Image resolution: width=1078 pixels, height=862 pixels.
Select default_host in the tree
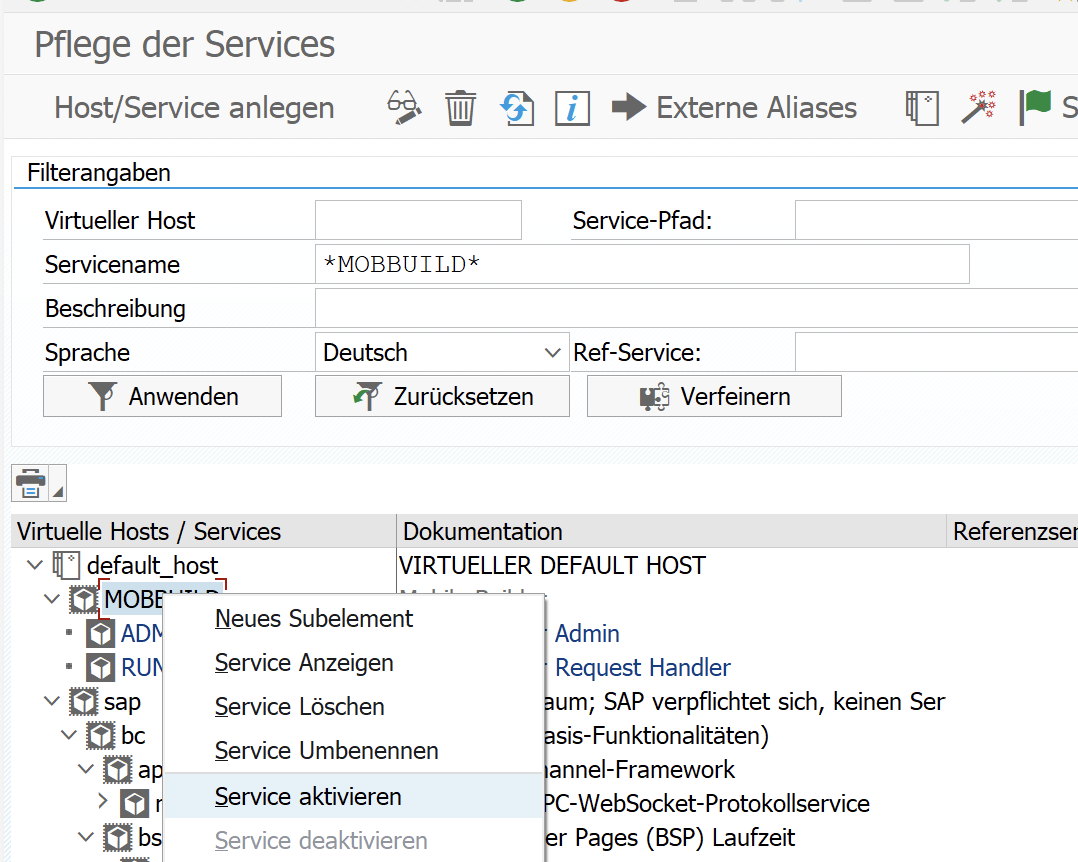click(152, 565)
